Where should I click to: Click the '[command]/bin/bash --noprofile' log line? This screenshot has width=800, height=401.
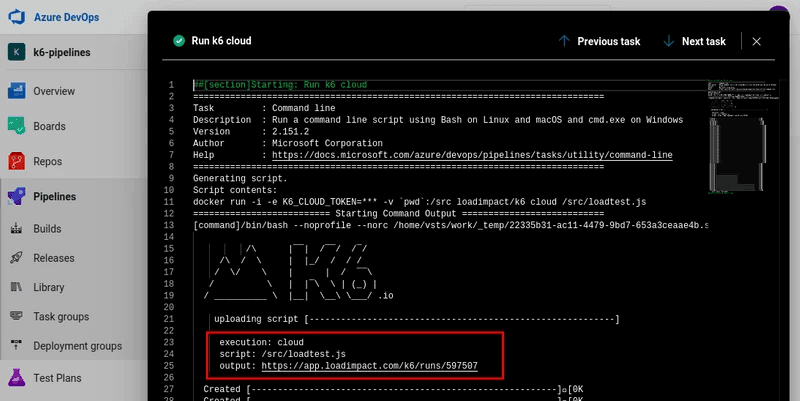pos(451,225)
